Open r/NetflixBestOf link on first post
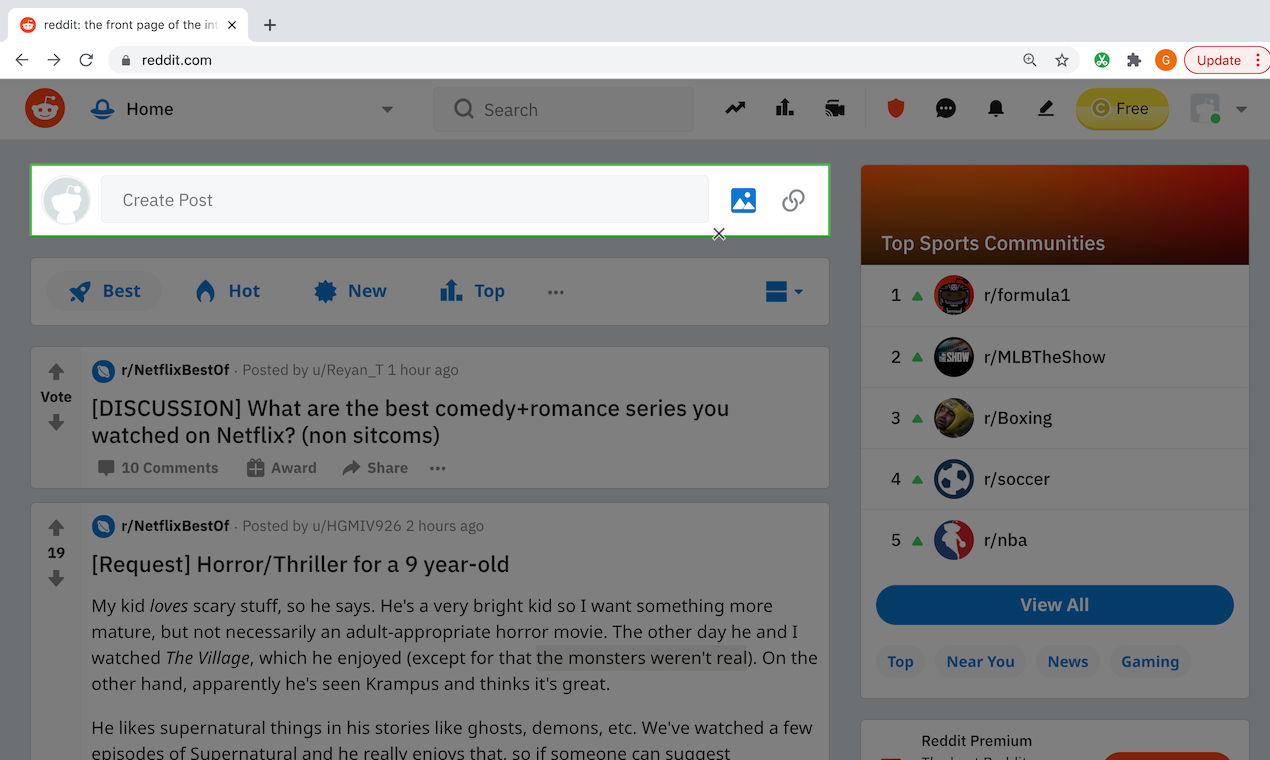The height and width of the screenshot is (760, 1270). tap(175, 370)
